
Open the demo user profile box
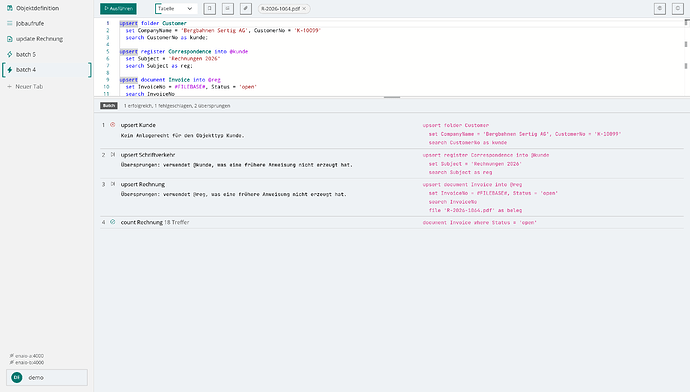click(47, 377)
